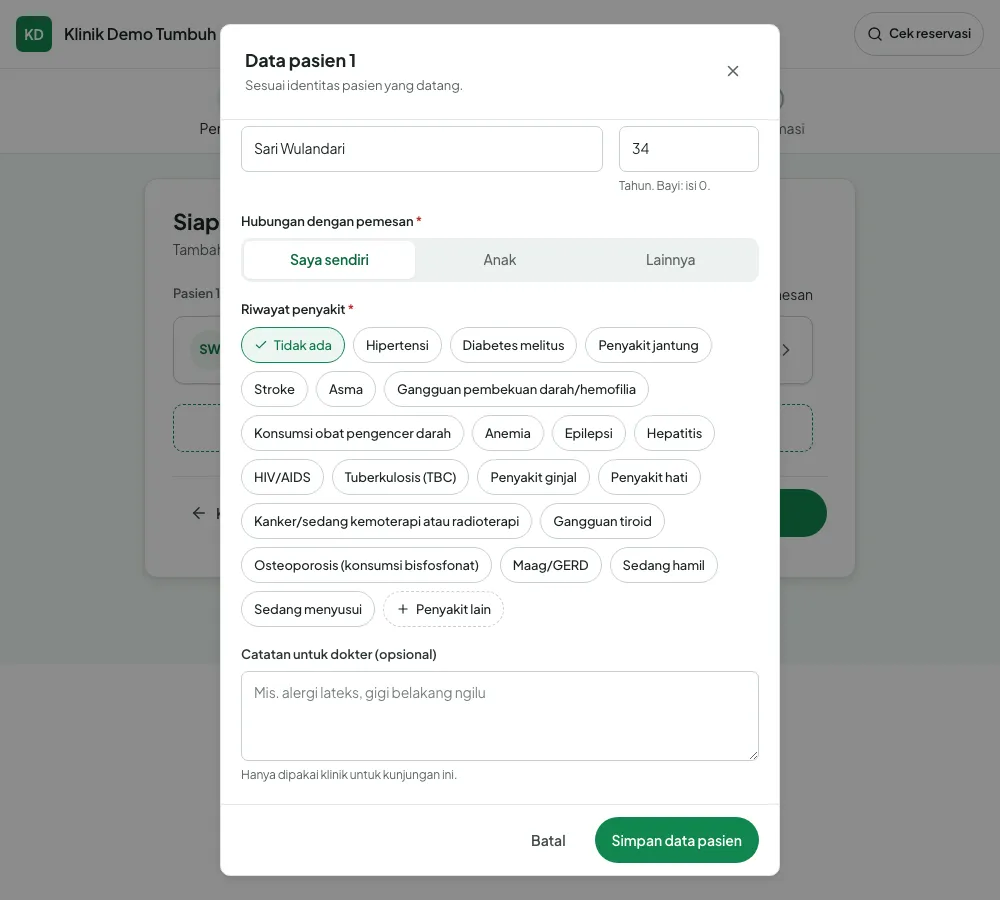1000x900 pixels.
Task: Toggle Konsumsi obat pengencer darah chip
Action: 352,433
